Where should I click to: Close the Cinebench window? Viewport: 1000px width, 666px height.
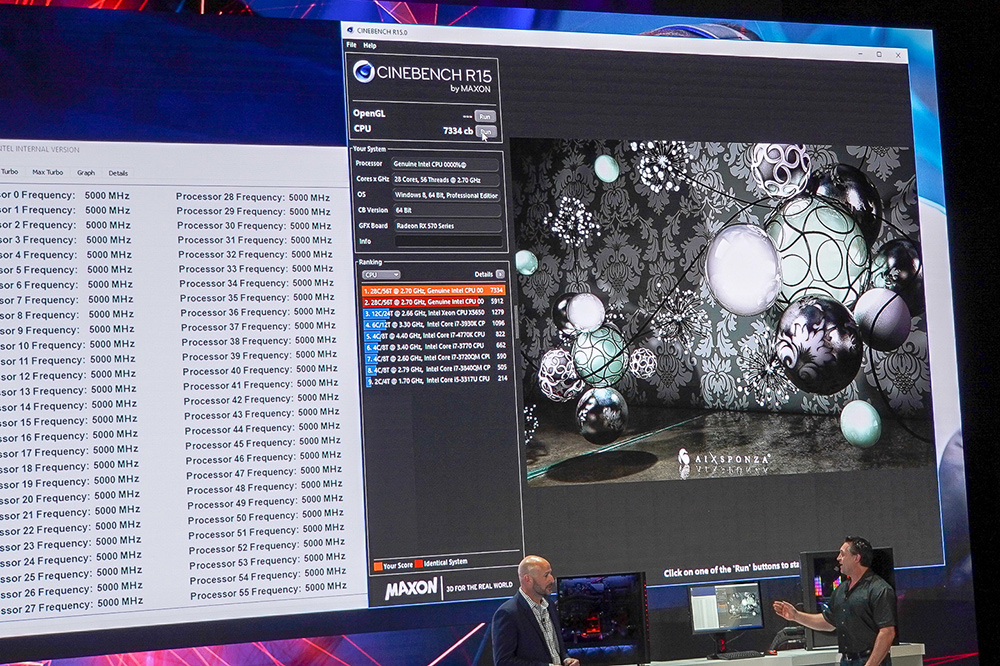pyautogui.click(x=898, y=56)
